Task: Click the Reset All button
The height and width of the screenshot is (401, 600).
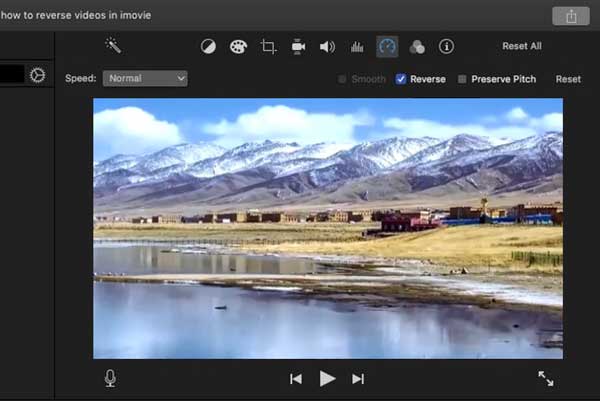Action: point(522,46)
